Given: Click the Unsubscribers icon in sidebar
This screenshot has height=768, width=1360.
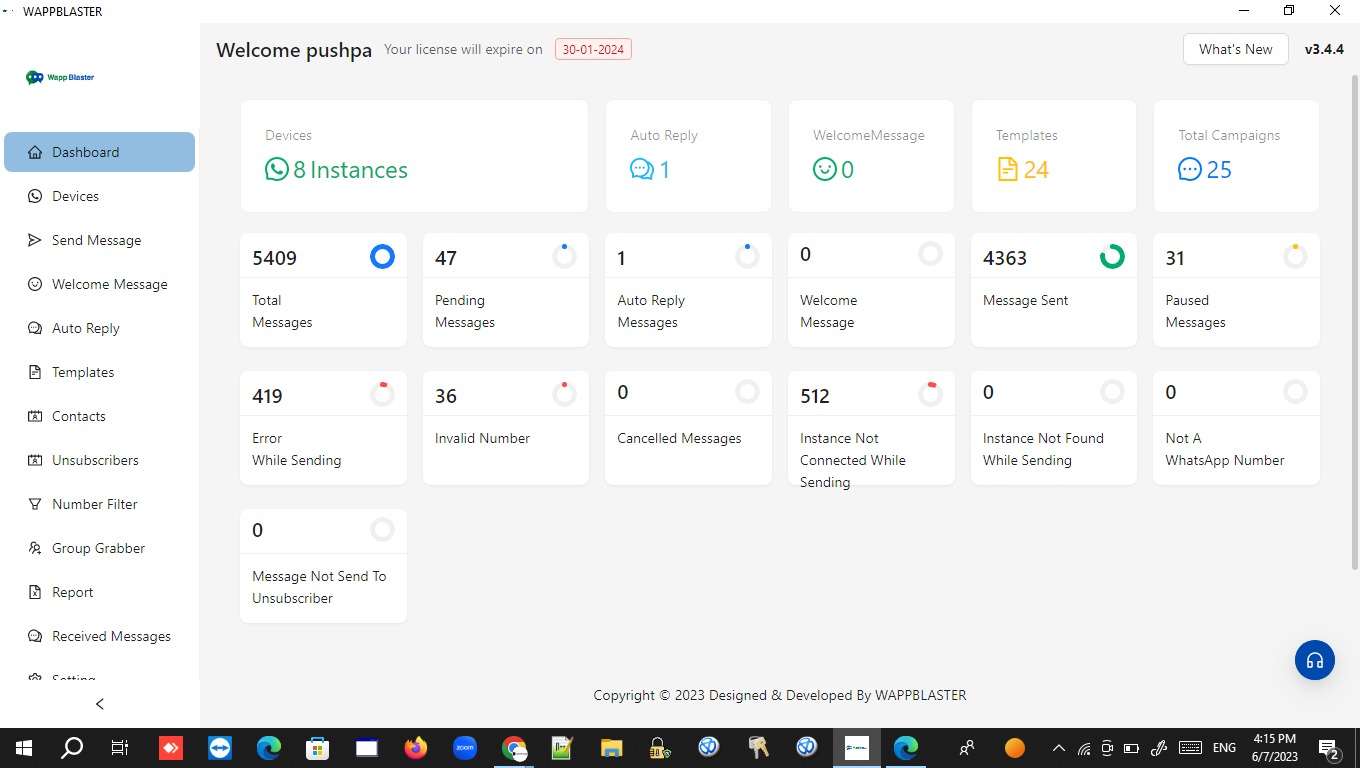Looking at the screenshot, I should pyautogui.click(x=35, y=460).
